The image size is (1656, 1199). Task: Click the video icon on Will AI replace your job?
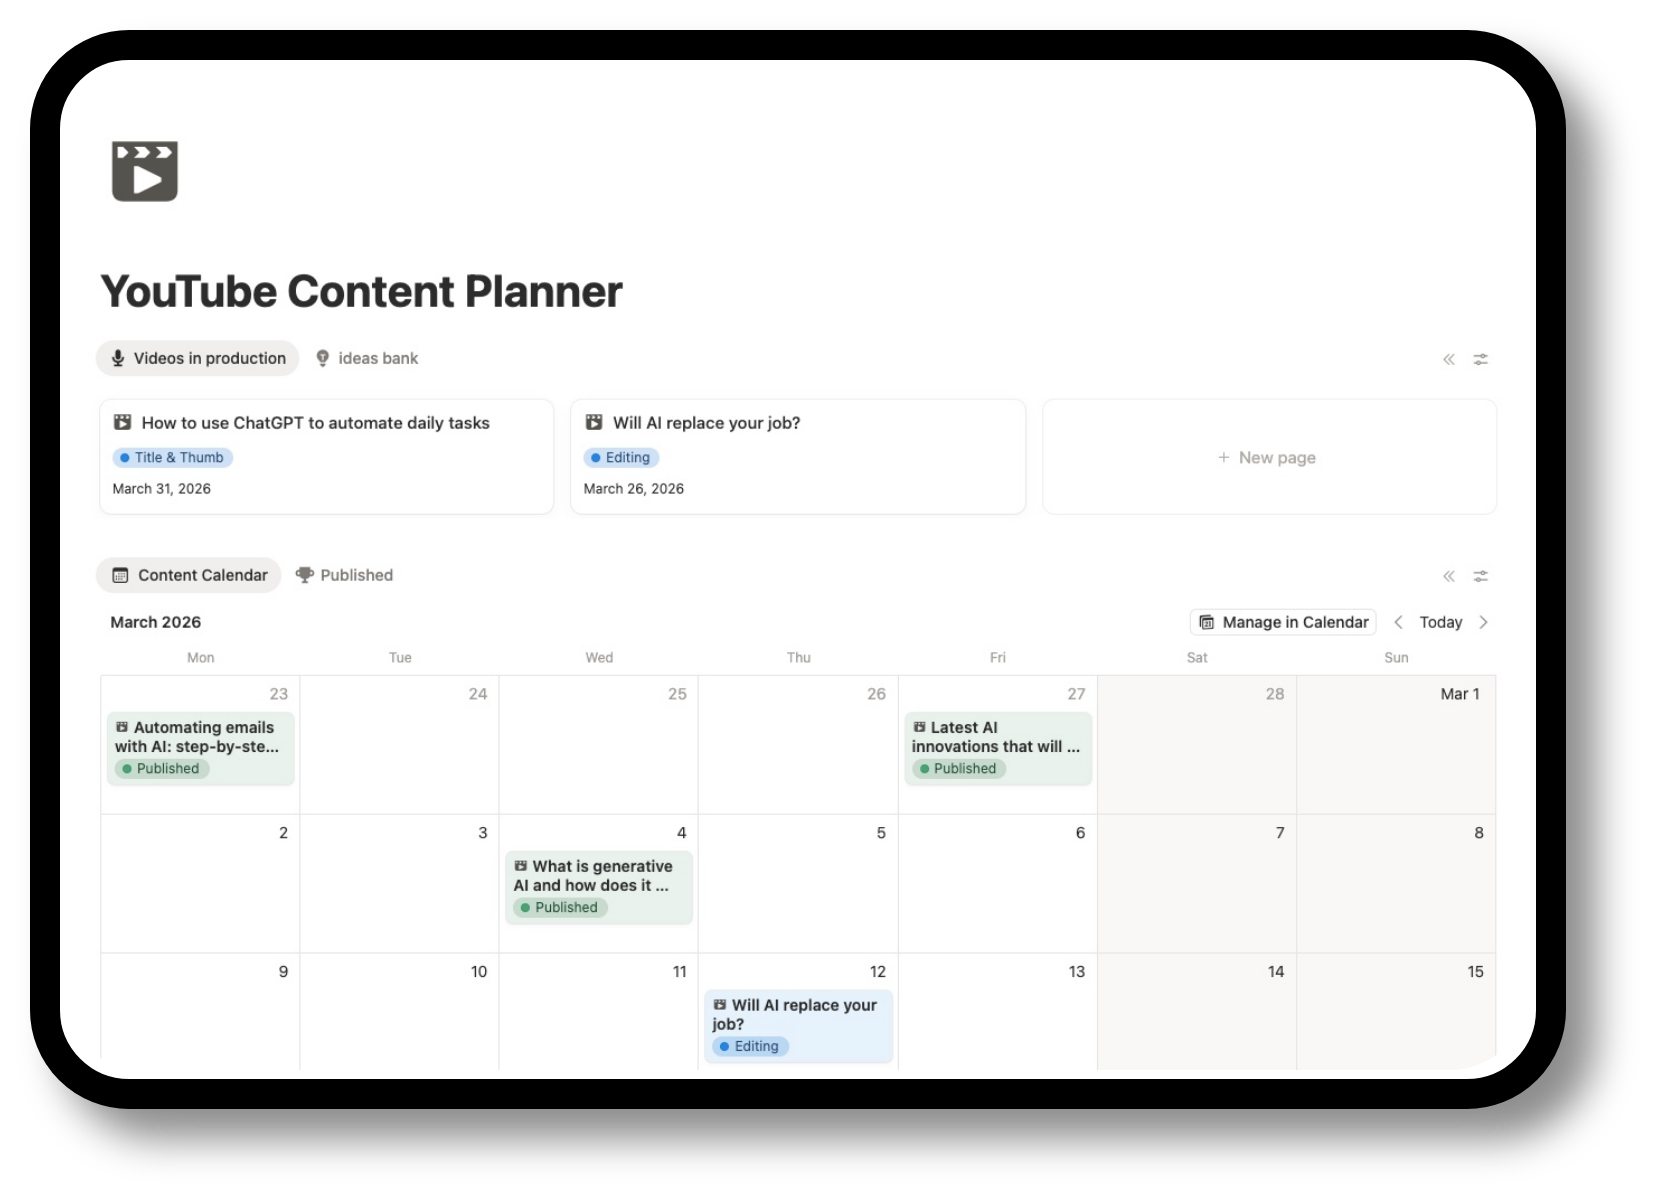point(595,422)
